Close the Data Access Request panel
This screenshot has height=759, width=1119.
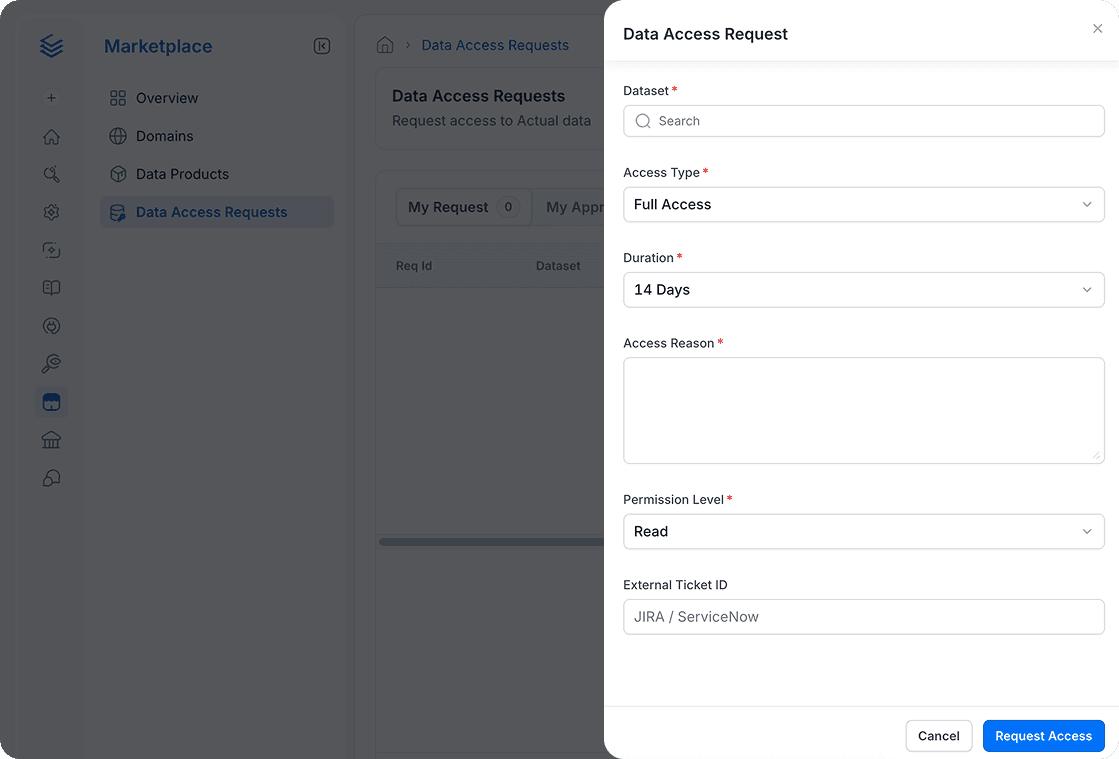(1098, 29)
